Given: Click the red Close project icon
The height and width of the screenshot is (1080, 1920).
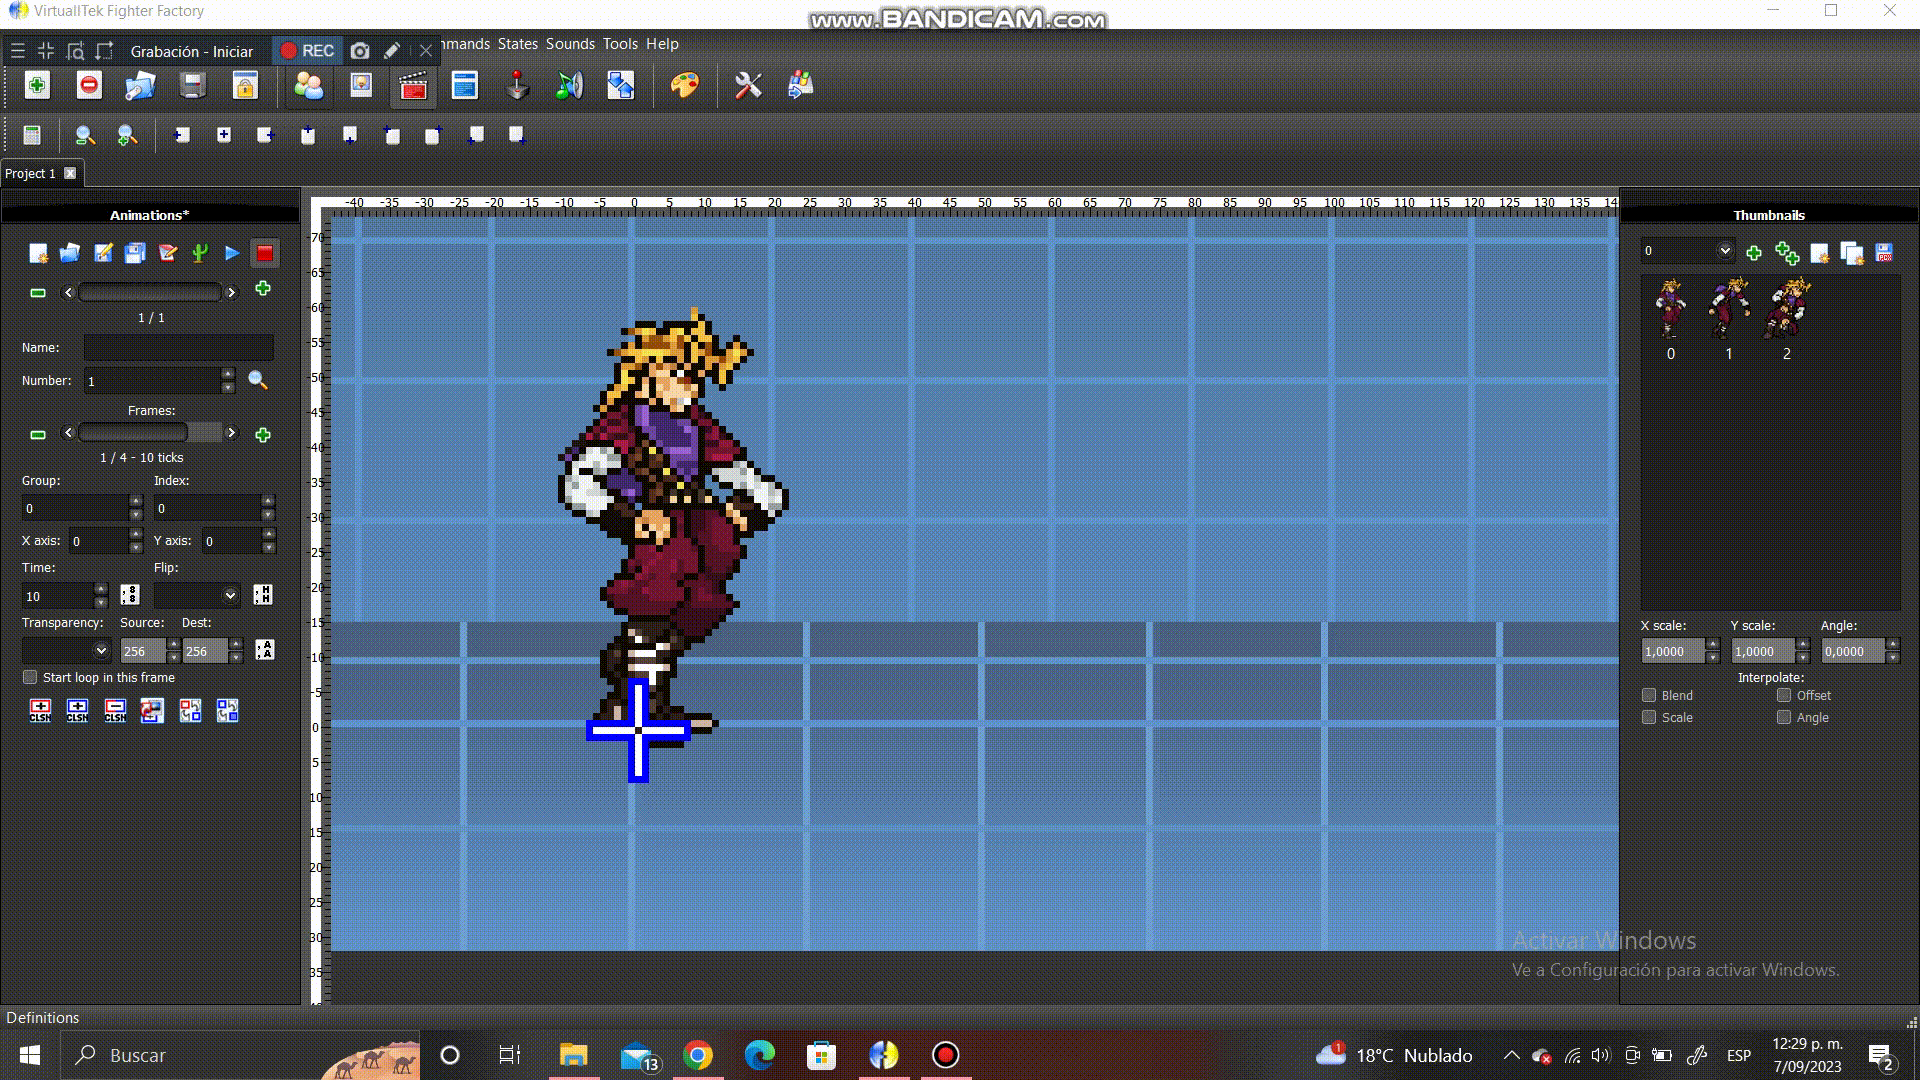Looking at the screenshot, I should [x=89, y=86].
